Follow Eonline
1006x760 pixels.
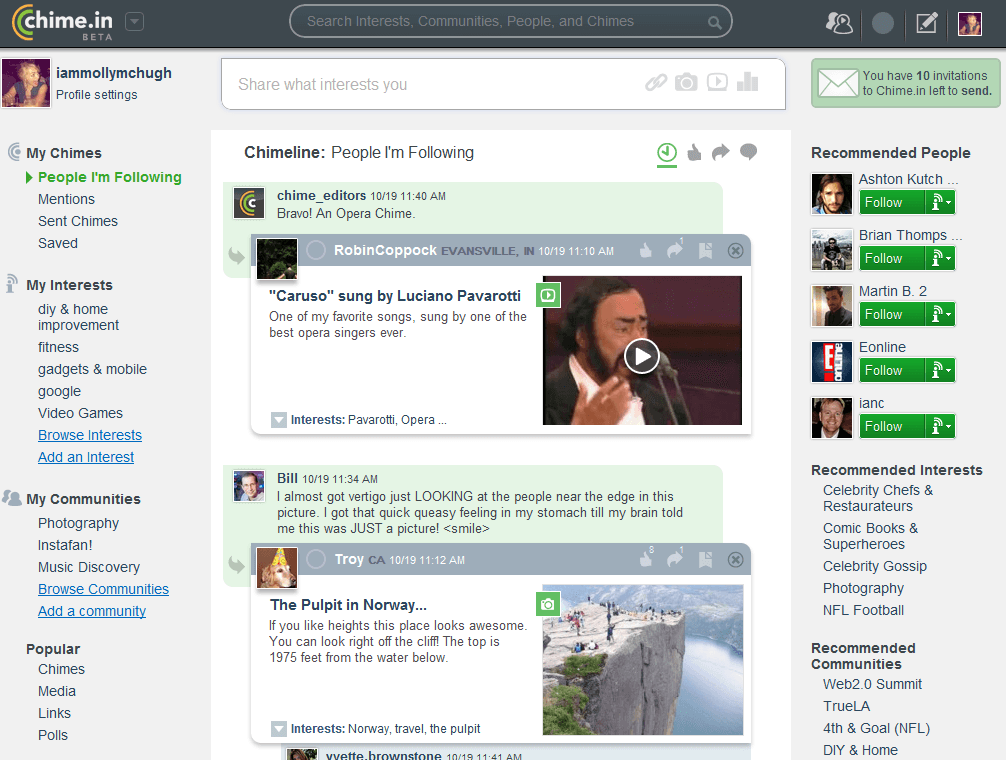892,370
